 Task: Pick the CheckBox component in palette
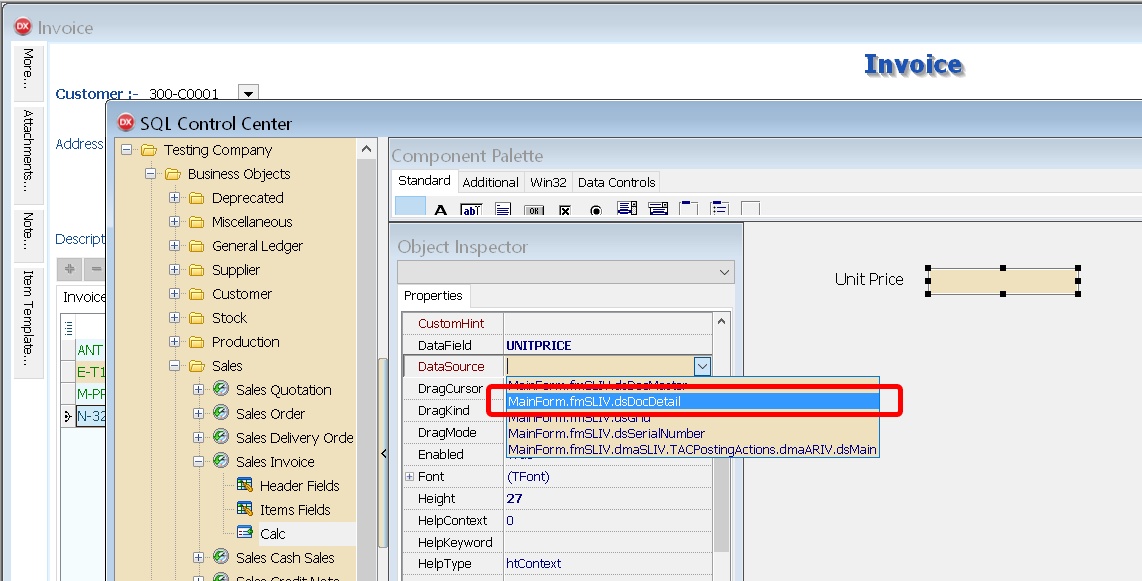tap(565, 210)
